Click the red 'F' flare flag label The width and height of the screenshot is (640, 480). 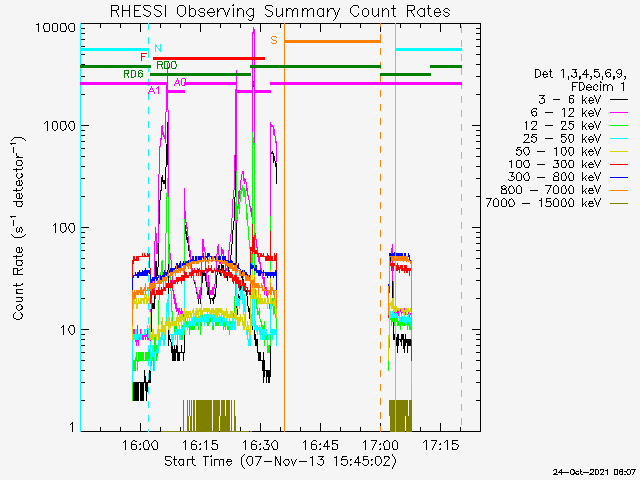143,57
